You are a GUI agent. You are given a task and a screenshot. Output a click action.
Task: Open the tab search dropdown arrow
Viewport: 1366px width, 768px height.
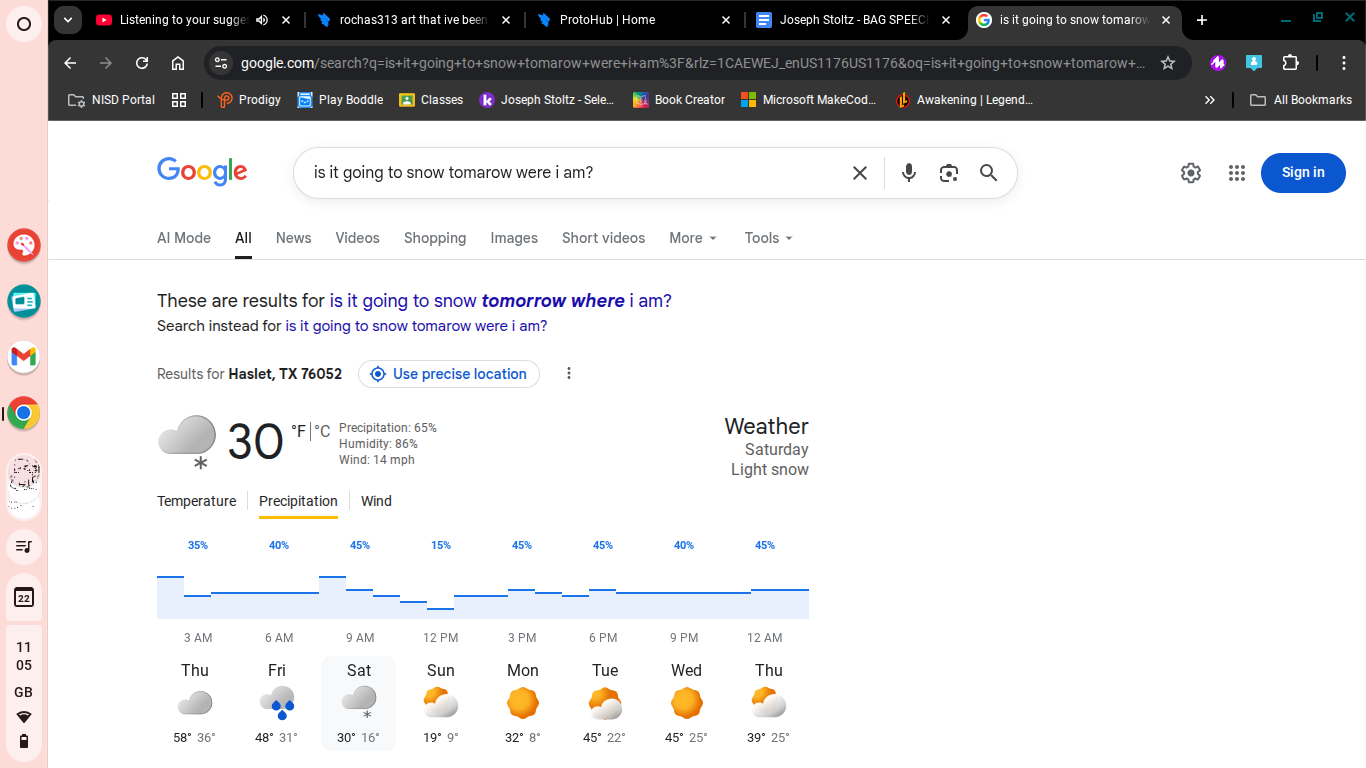[68, 20]
